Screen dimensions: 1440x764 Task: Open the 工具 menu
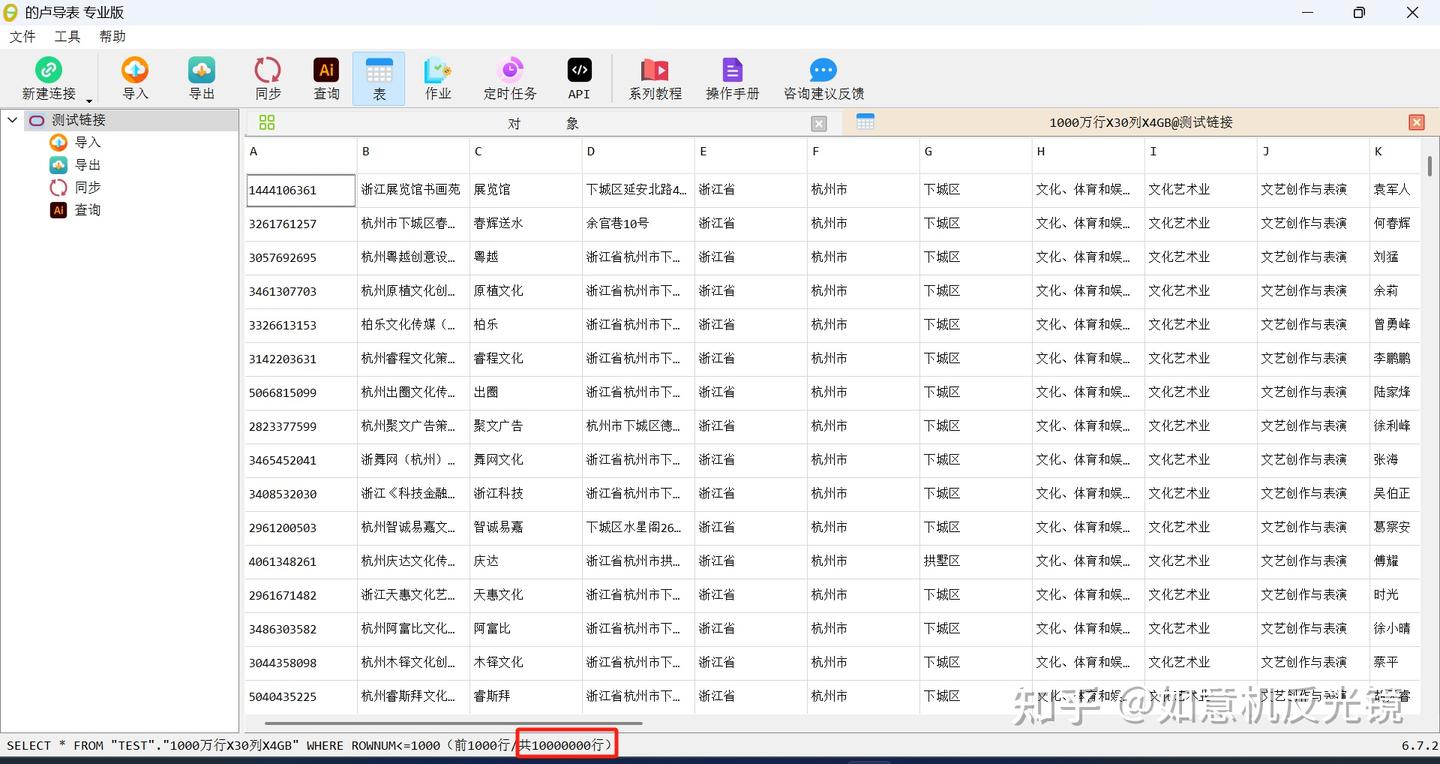(66, 36)
